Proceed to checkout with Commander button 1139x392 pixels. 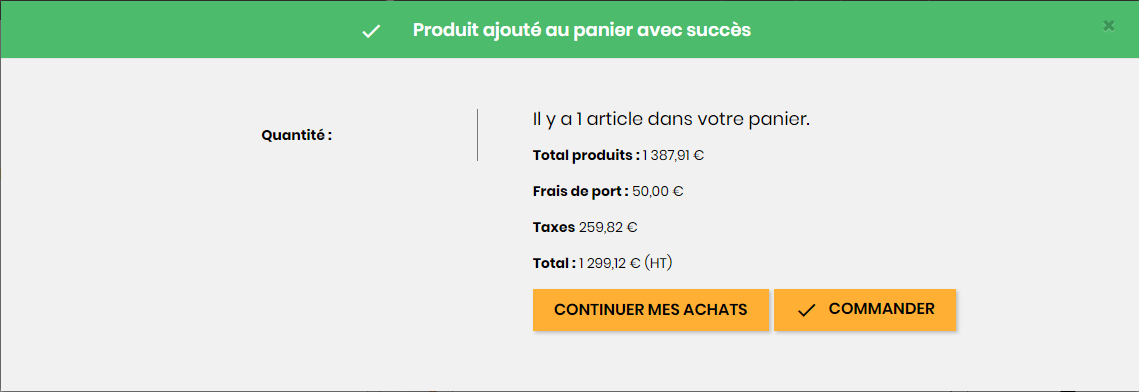pyautogui.click(x=864, y=310)
